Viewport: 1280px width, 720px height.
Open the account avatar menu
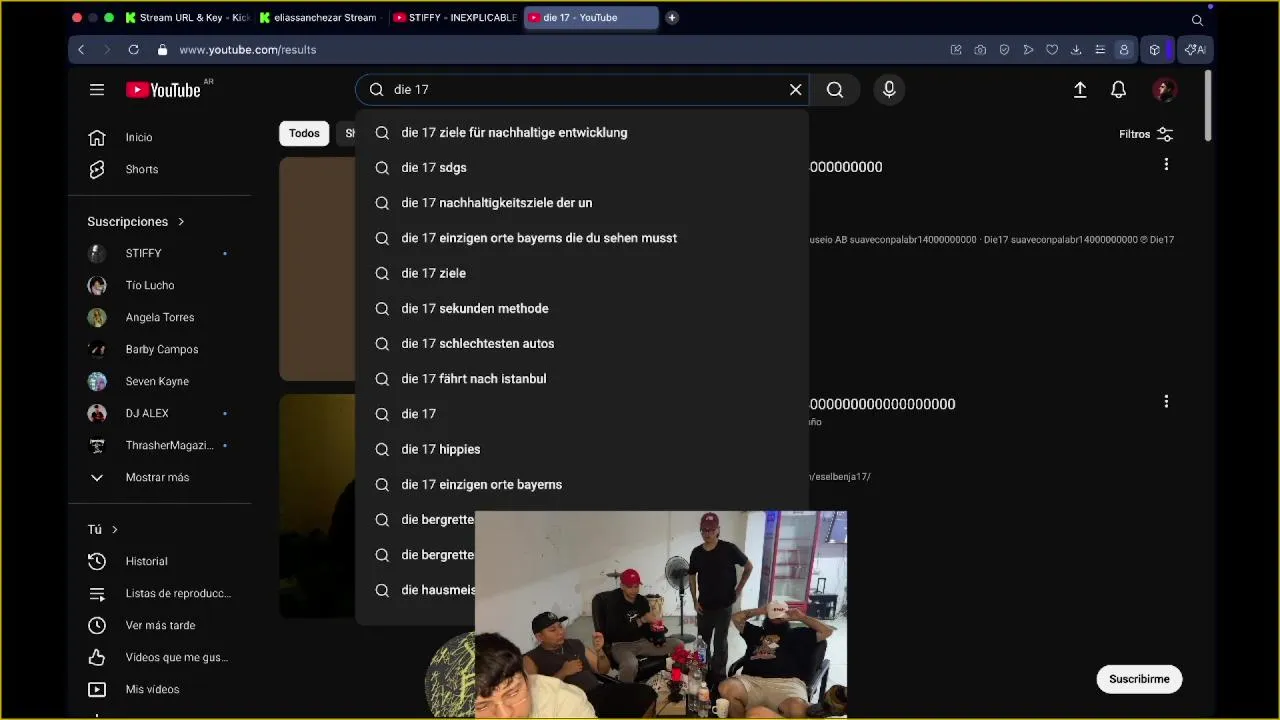coord(1164,90)
